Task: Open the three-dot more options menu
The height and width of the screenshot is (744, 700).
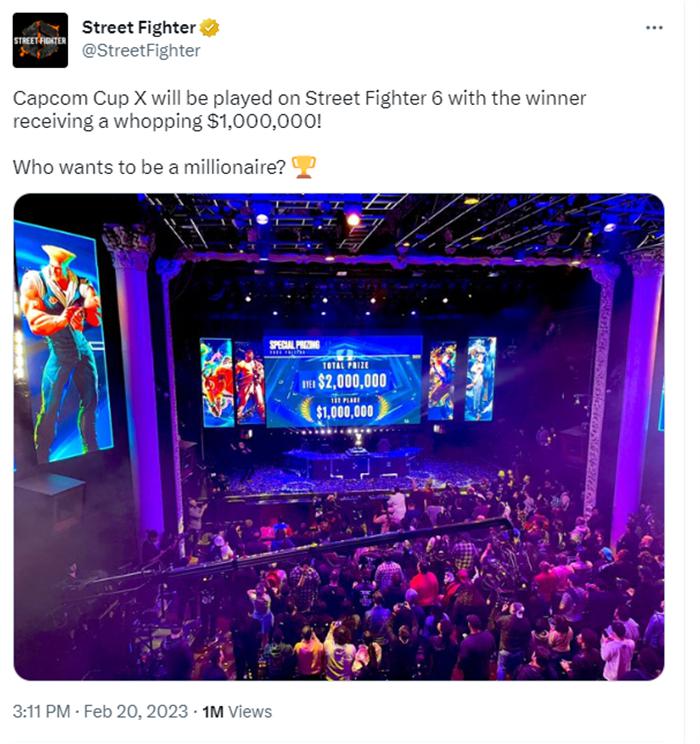Action: coord(654,28)
